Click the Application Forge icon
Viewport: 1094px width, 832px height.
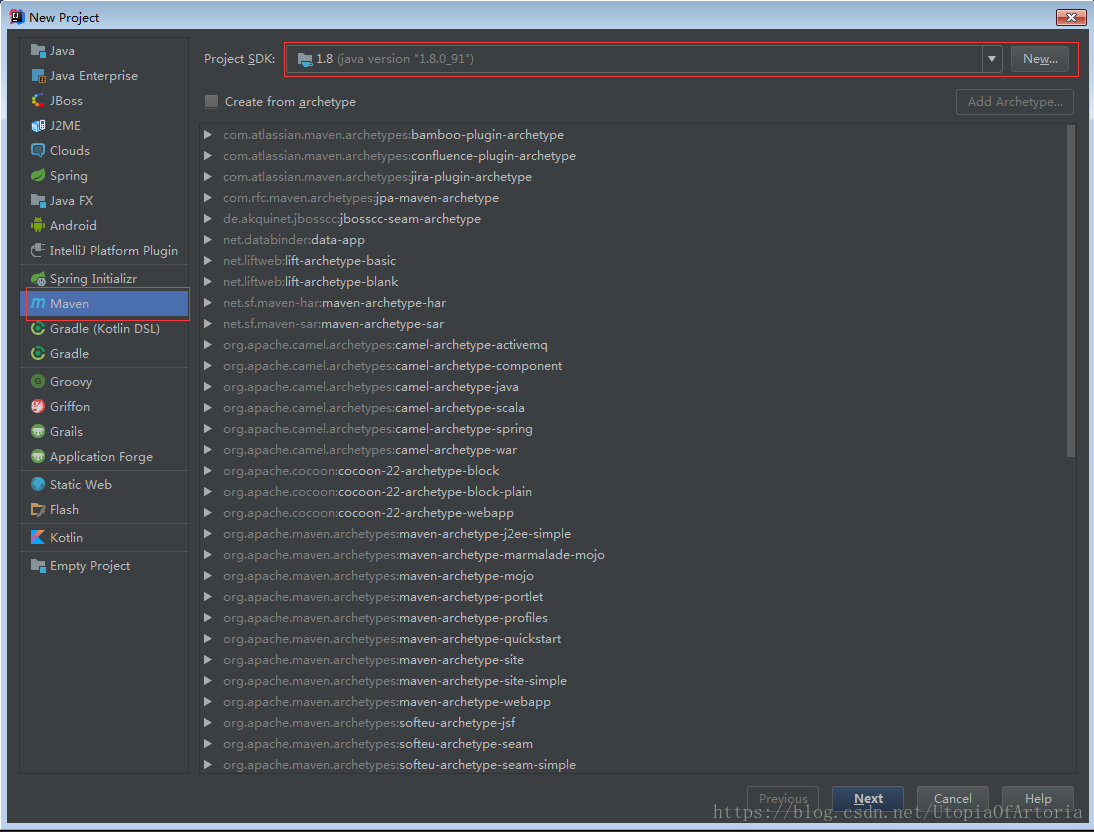click(x=38, y=456)
